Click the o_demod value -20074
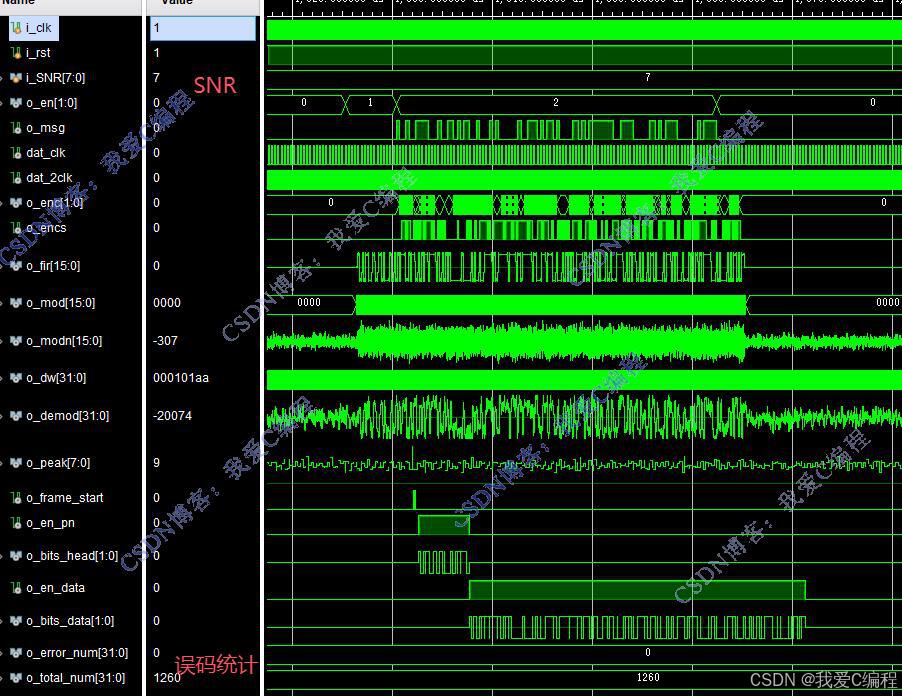The width and height of the screenshot is (902, 696). pyautogui.click(x=172, y=415)
